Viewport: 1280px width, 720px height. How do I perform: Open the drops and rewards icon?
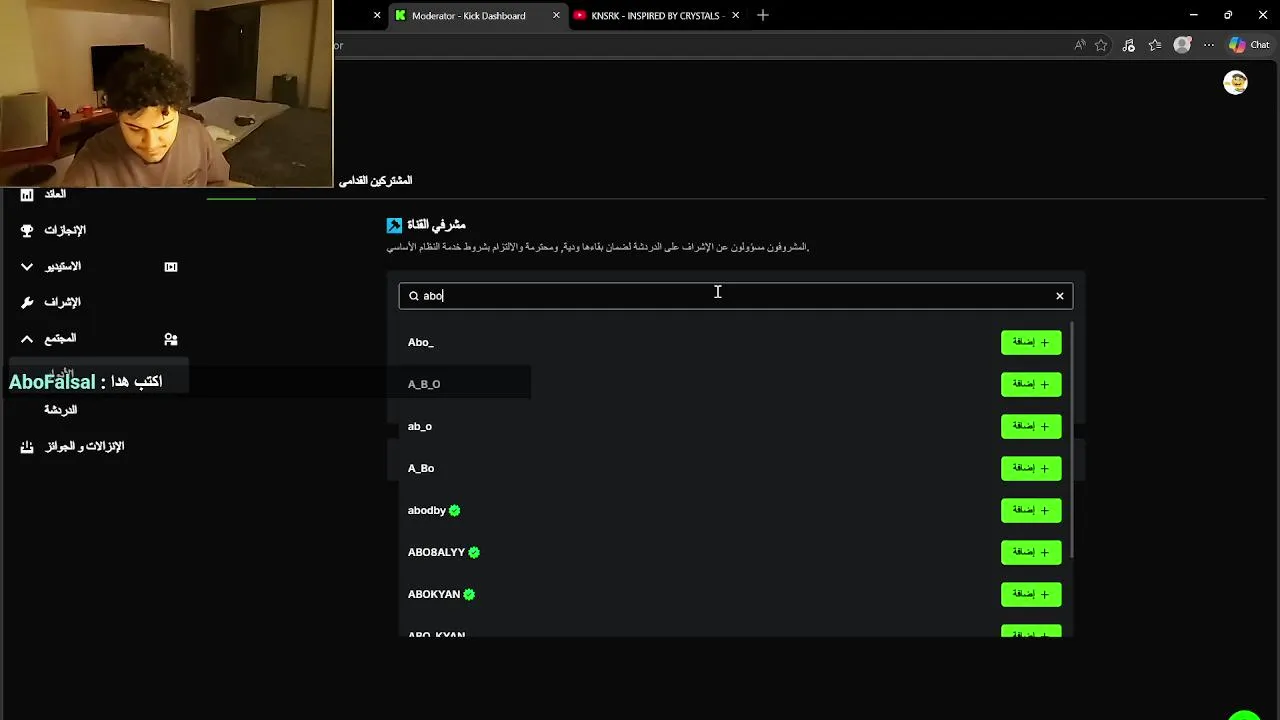[27, 447]
